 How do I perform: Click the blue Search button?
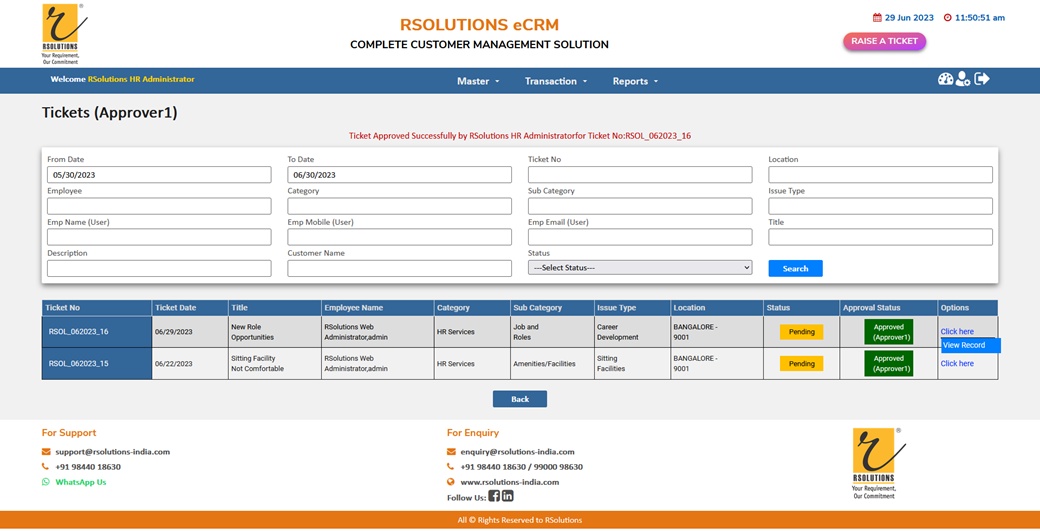coord(795,268)
